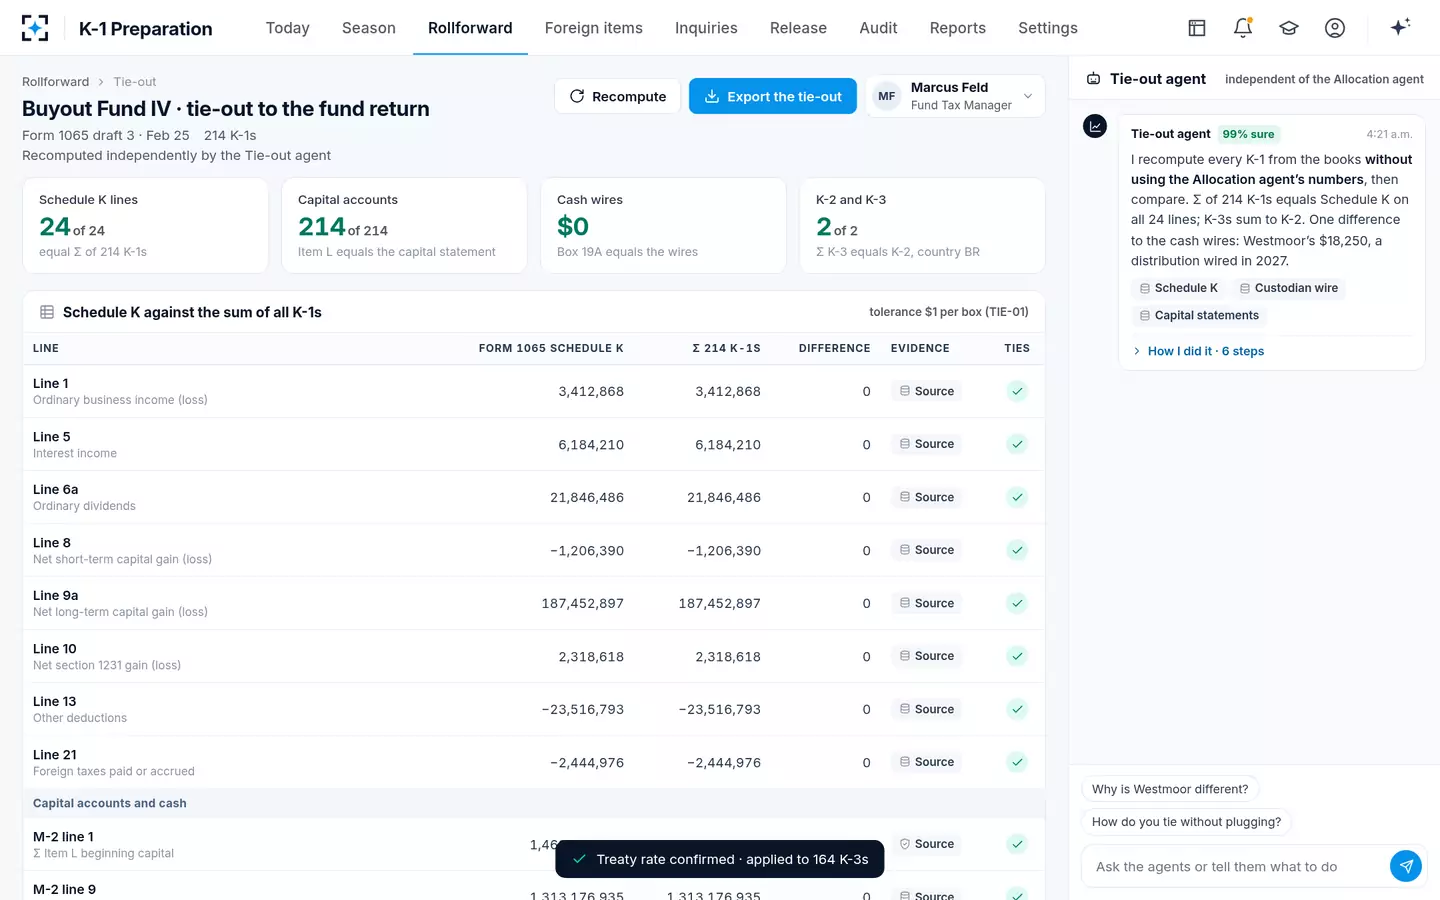Click the tie checkmark for Line 10
1440x900 pixels.
[x=1017, y=656]
